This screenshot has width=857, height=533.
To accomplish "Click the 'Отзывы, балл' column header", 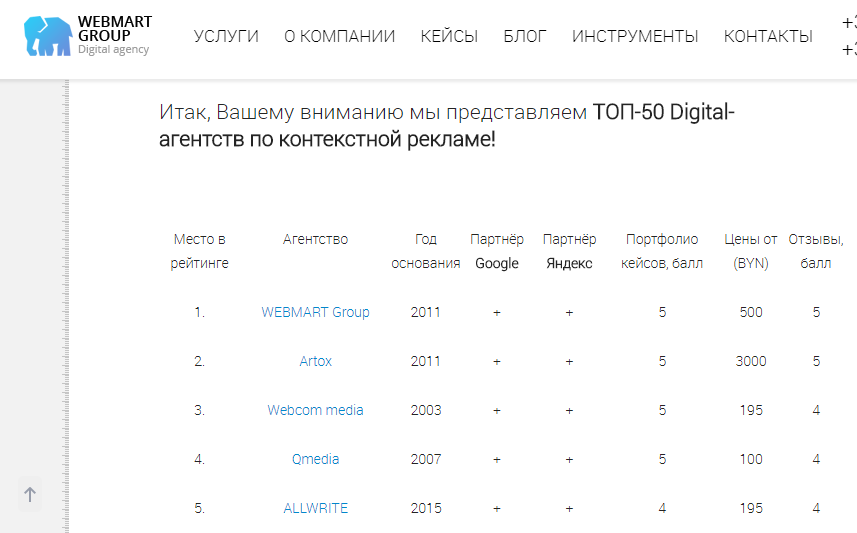I will pyautogui.click(x=816, y=251).
